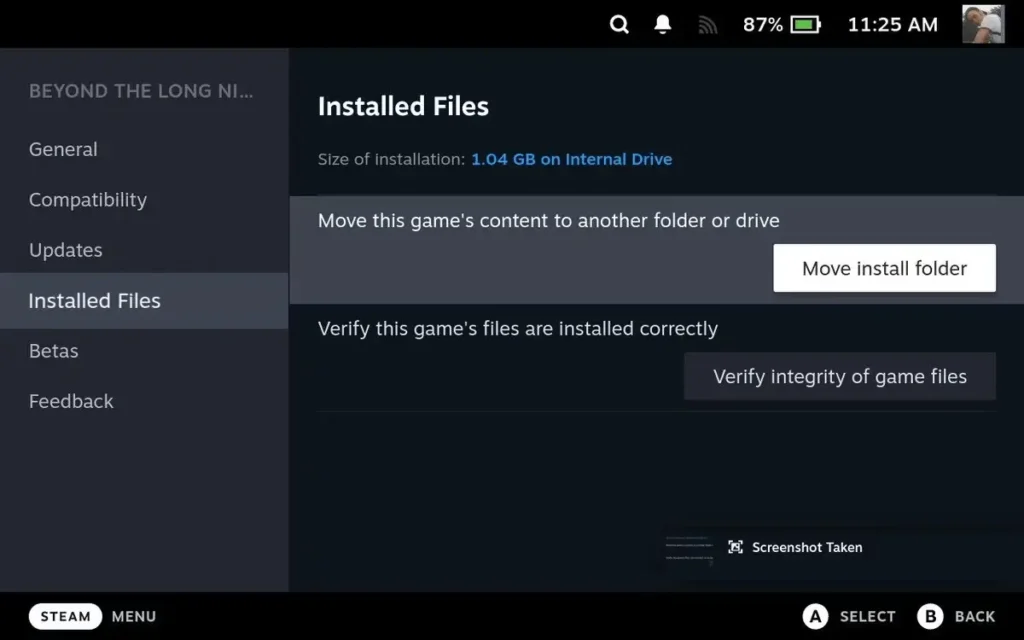Open the 1.04 GB on Internal Drive link
The image size is (1024, 640).
coord(571,158)
